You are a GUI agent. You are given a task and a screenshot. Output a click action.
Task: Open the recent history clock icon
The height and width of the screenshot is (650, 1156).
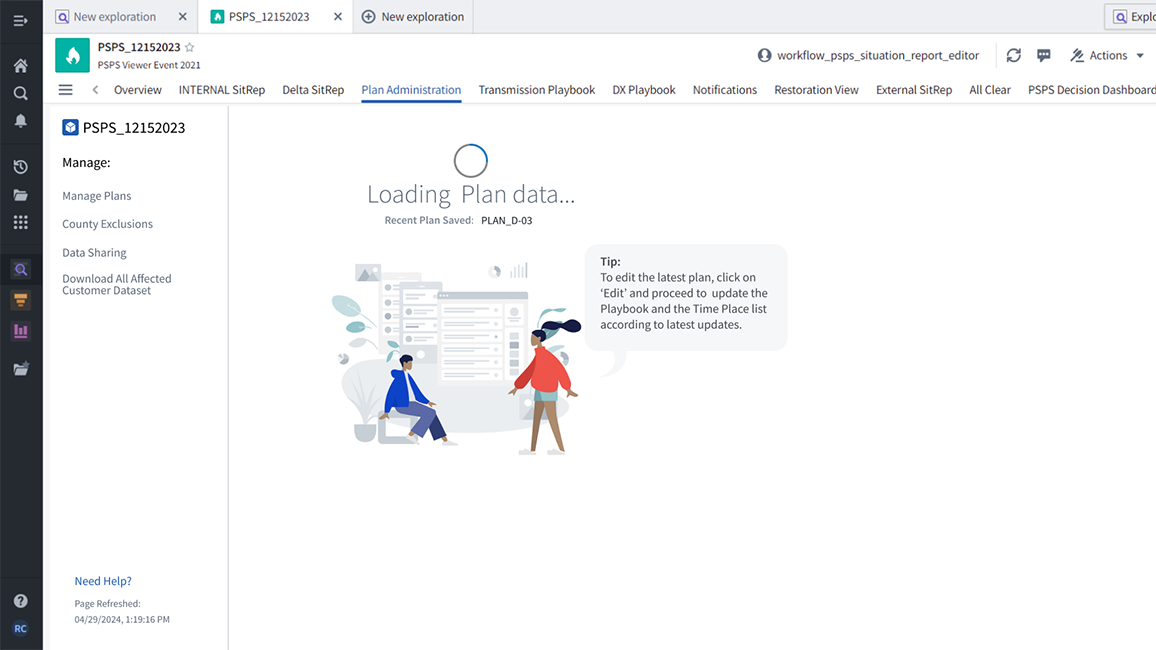pyautogui.click(x=20, y=167)
